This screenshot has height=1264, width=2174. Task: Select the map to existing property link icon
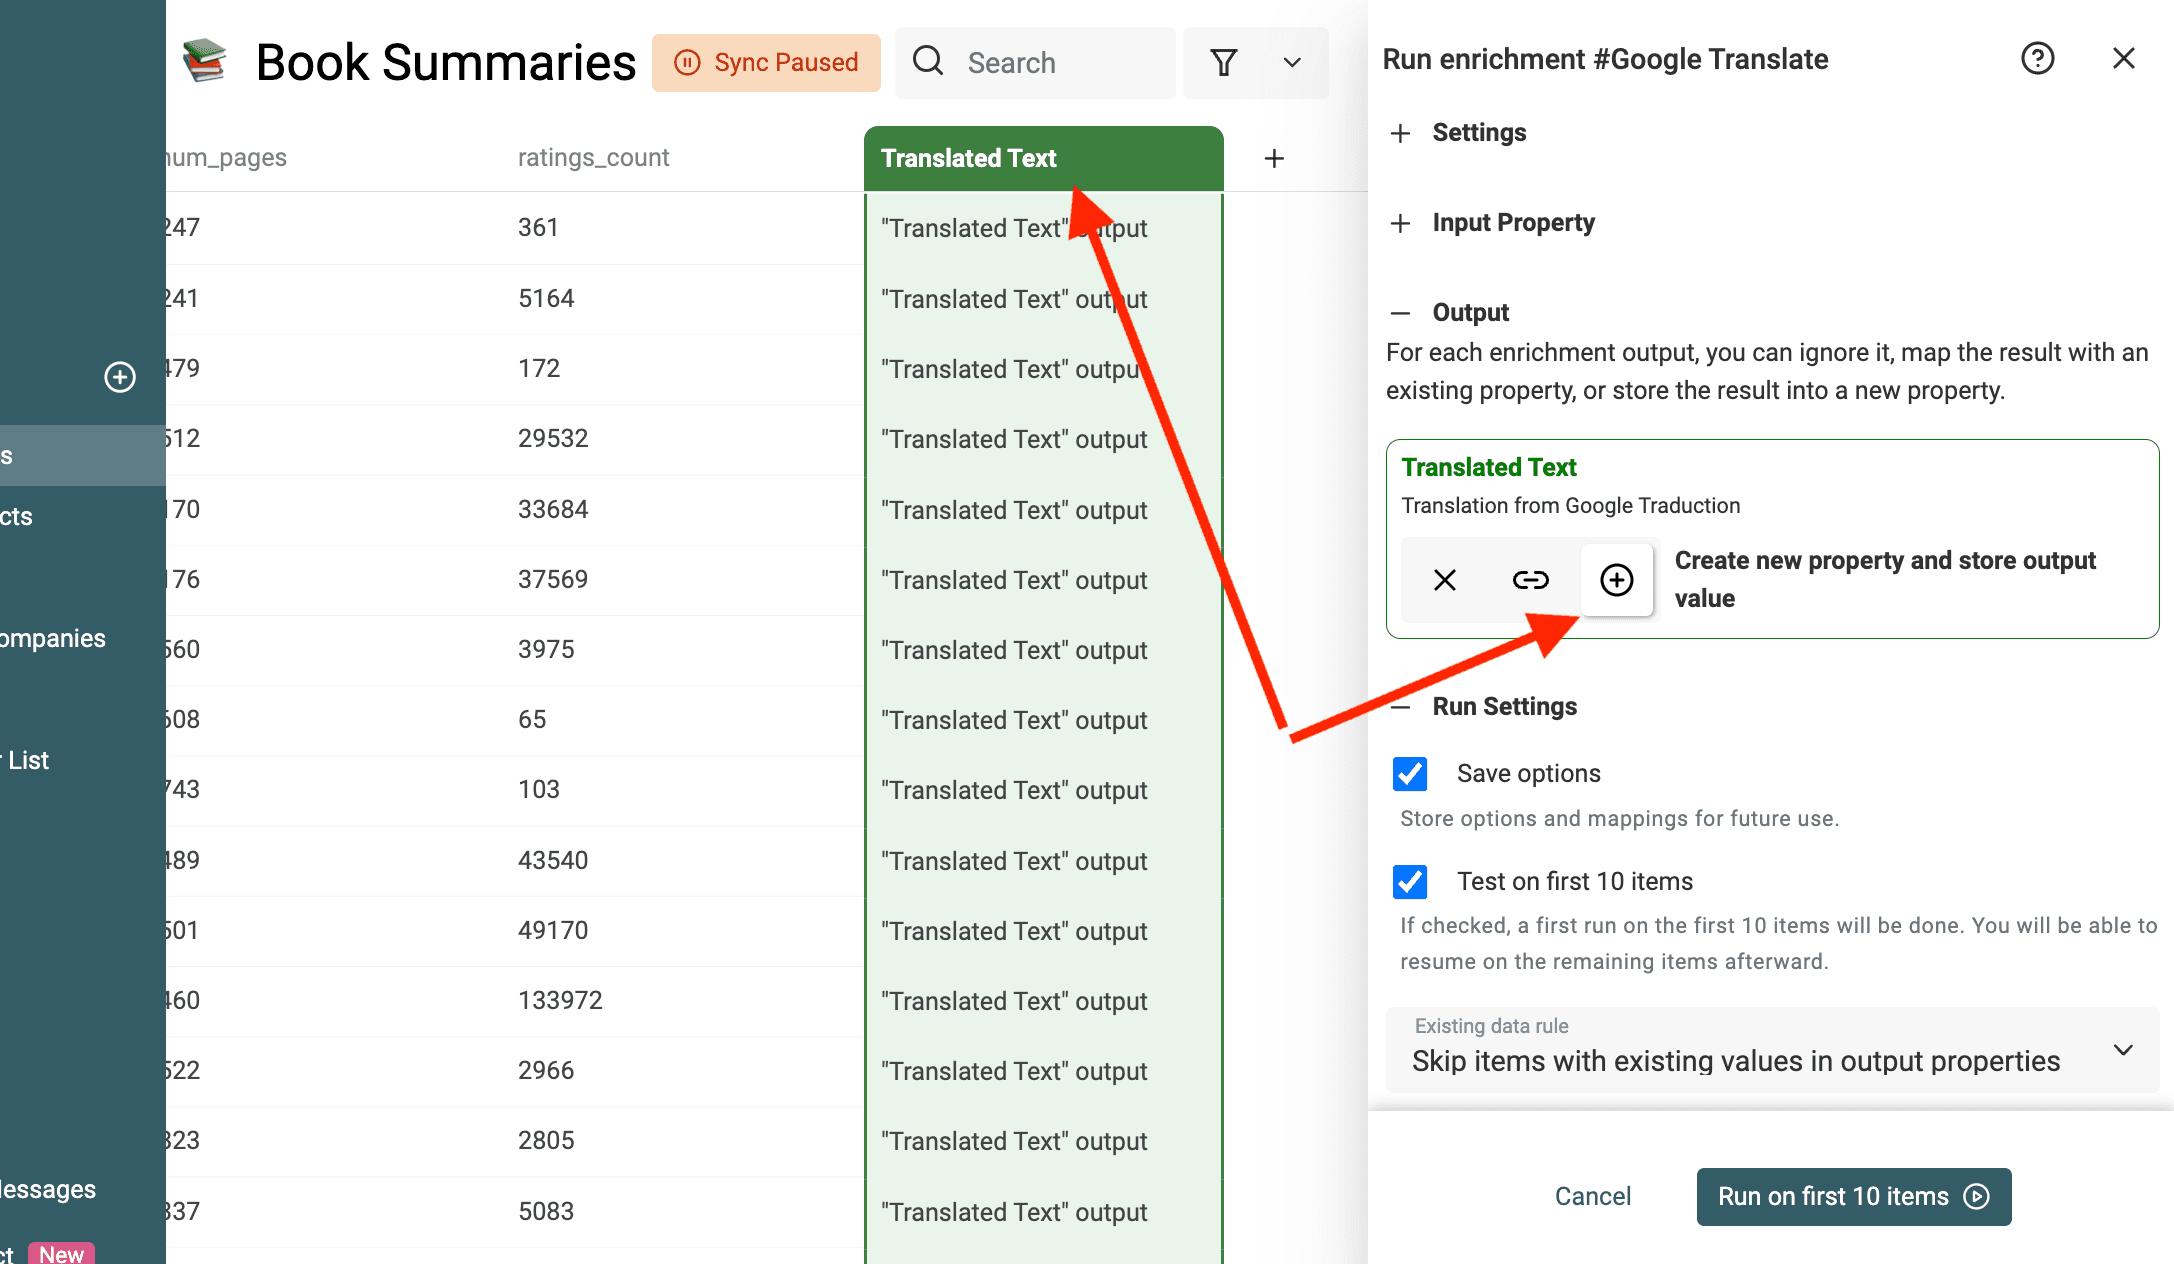pos(1530,580)
